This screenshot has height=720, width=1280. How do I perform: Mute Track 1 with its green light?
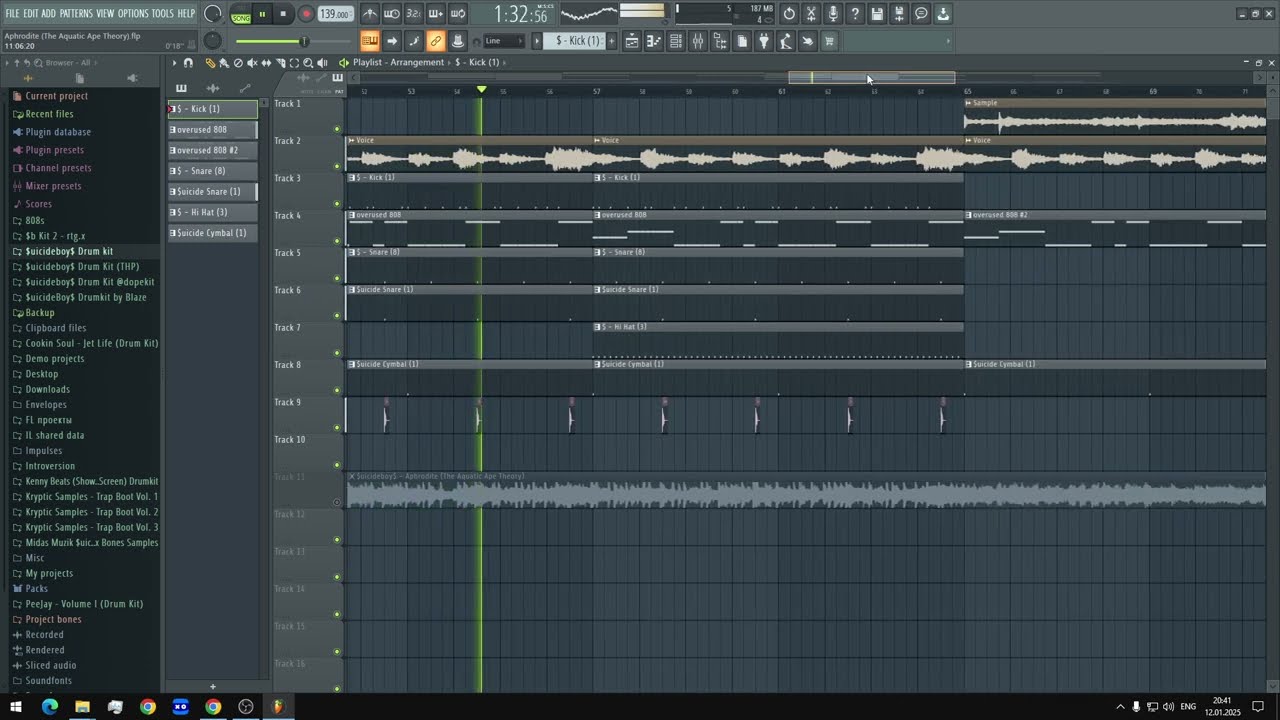click(x=337, y=129)
